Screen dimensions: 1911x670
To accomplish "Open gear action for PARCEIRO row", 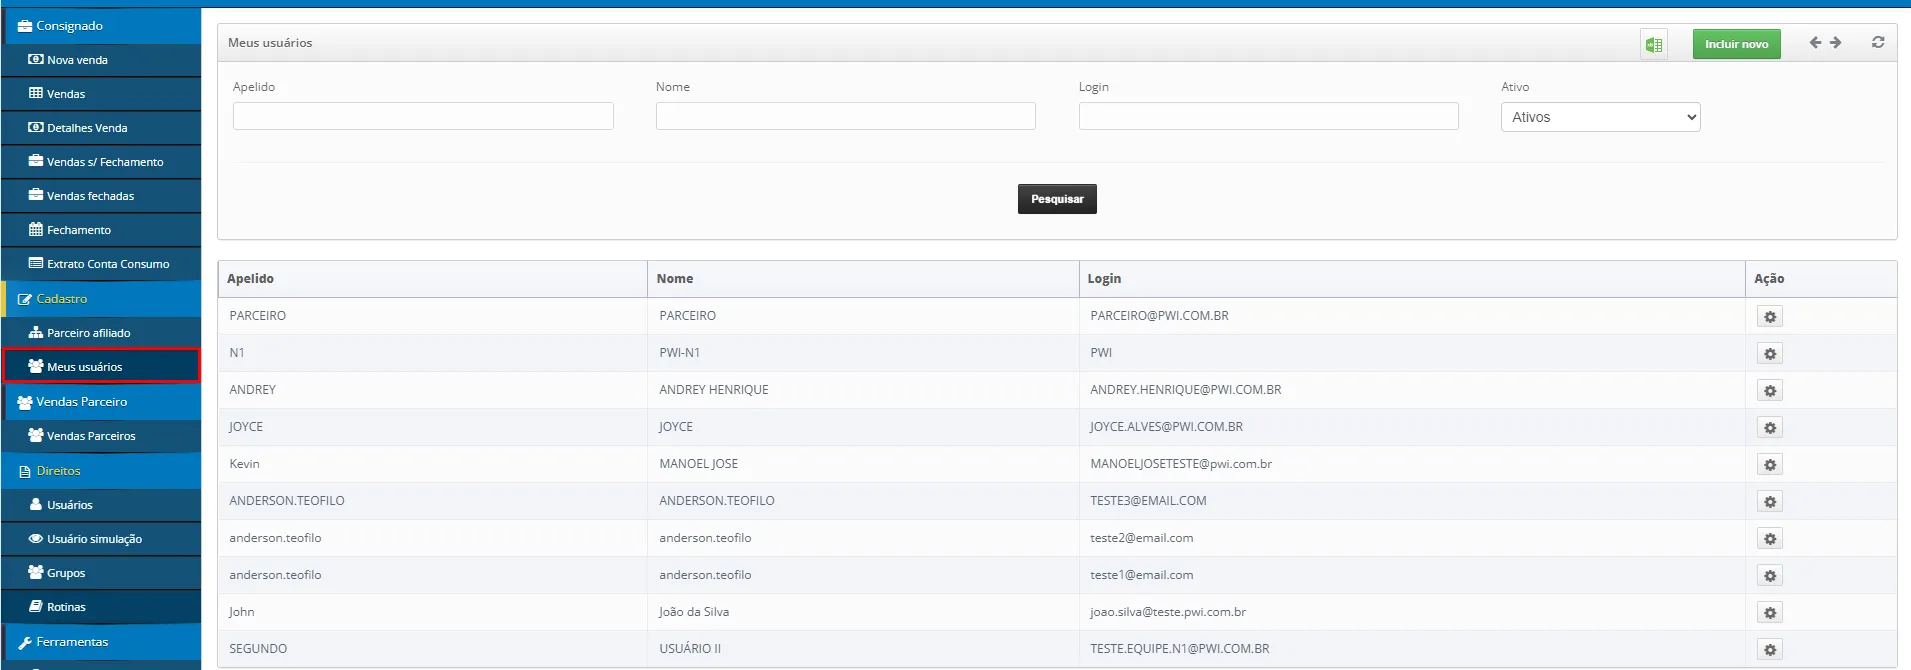I will [1769, 317].
